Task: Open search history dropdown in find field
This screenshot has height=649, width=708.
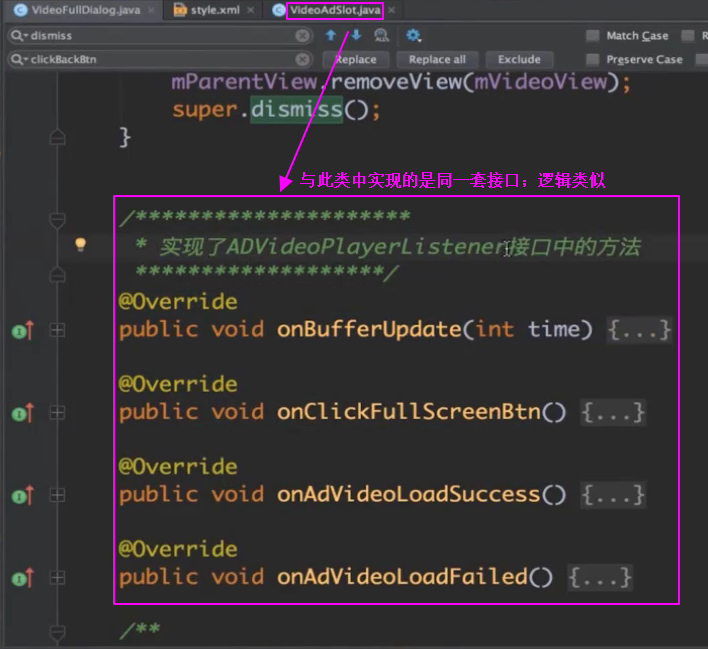Action: [x=19, y=36]
